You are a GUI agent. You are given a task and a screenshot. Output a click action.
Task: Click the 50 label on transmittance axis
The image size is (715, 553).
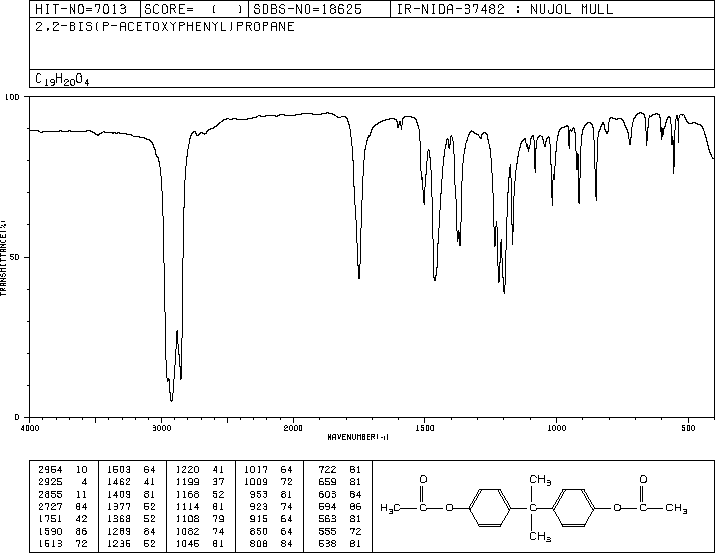coord(15,257)
